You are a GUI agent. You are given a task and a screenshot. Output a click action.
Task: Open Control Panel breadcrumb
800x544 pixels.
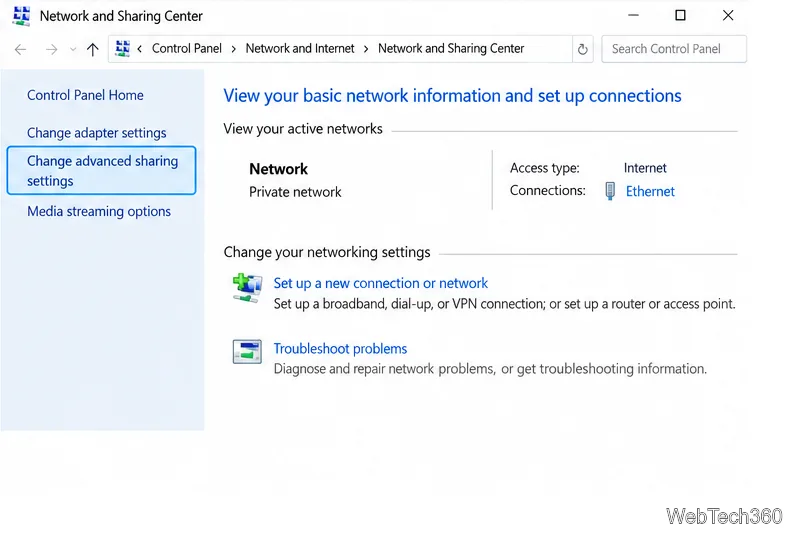pos(187,48)
